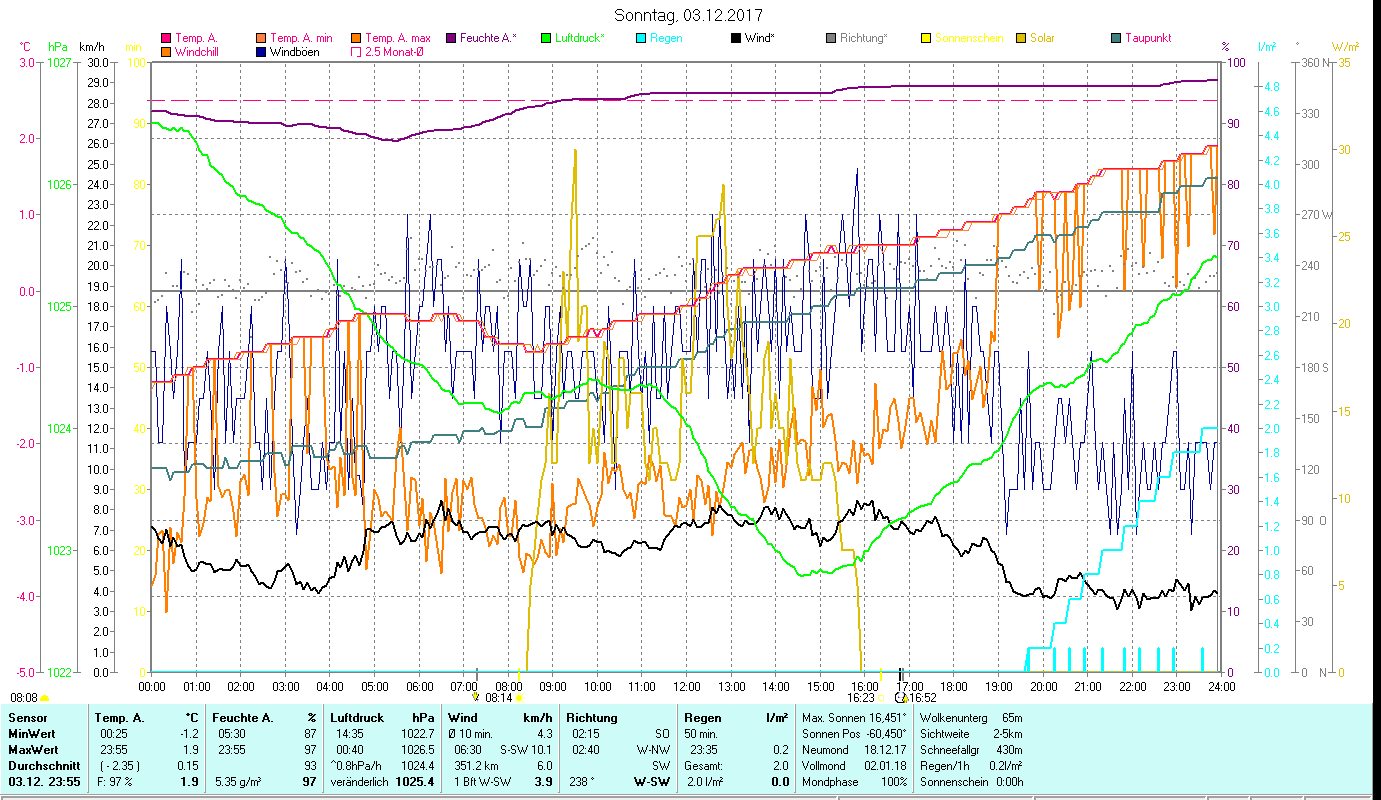Click the Sichtweite 2-5km entry
1381x800 pixels.
(x=970, y=734)
